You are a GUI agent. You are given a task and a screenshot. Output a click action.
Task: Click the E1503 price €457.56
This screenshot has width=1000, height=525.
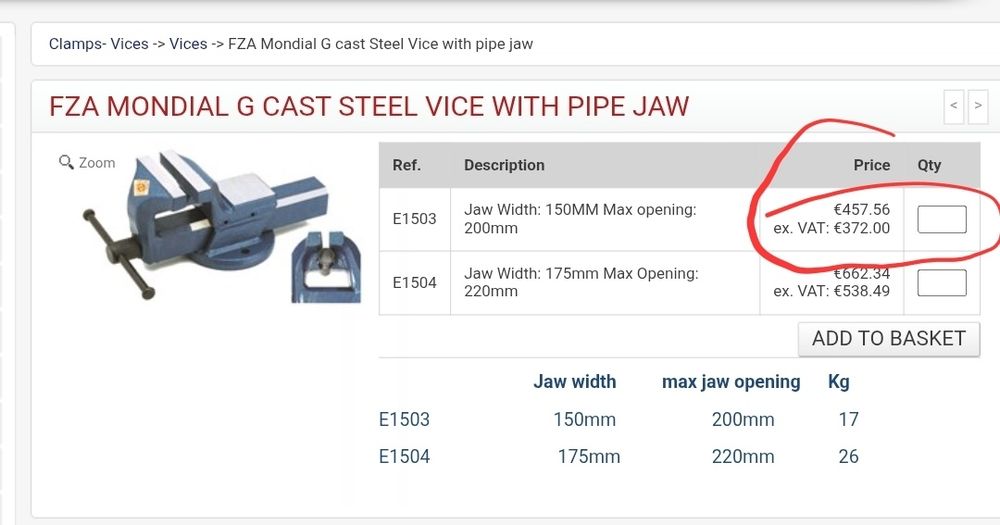coord(862,209)
